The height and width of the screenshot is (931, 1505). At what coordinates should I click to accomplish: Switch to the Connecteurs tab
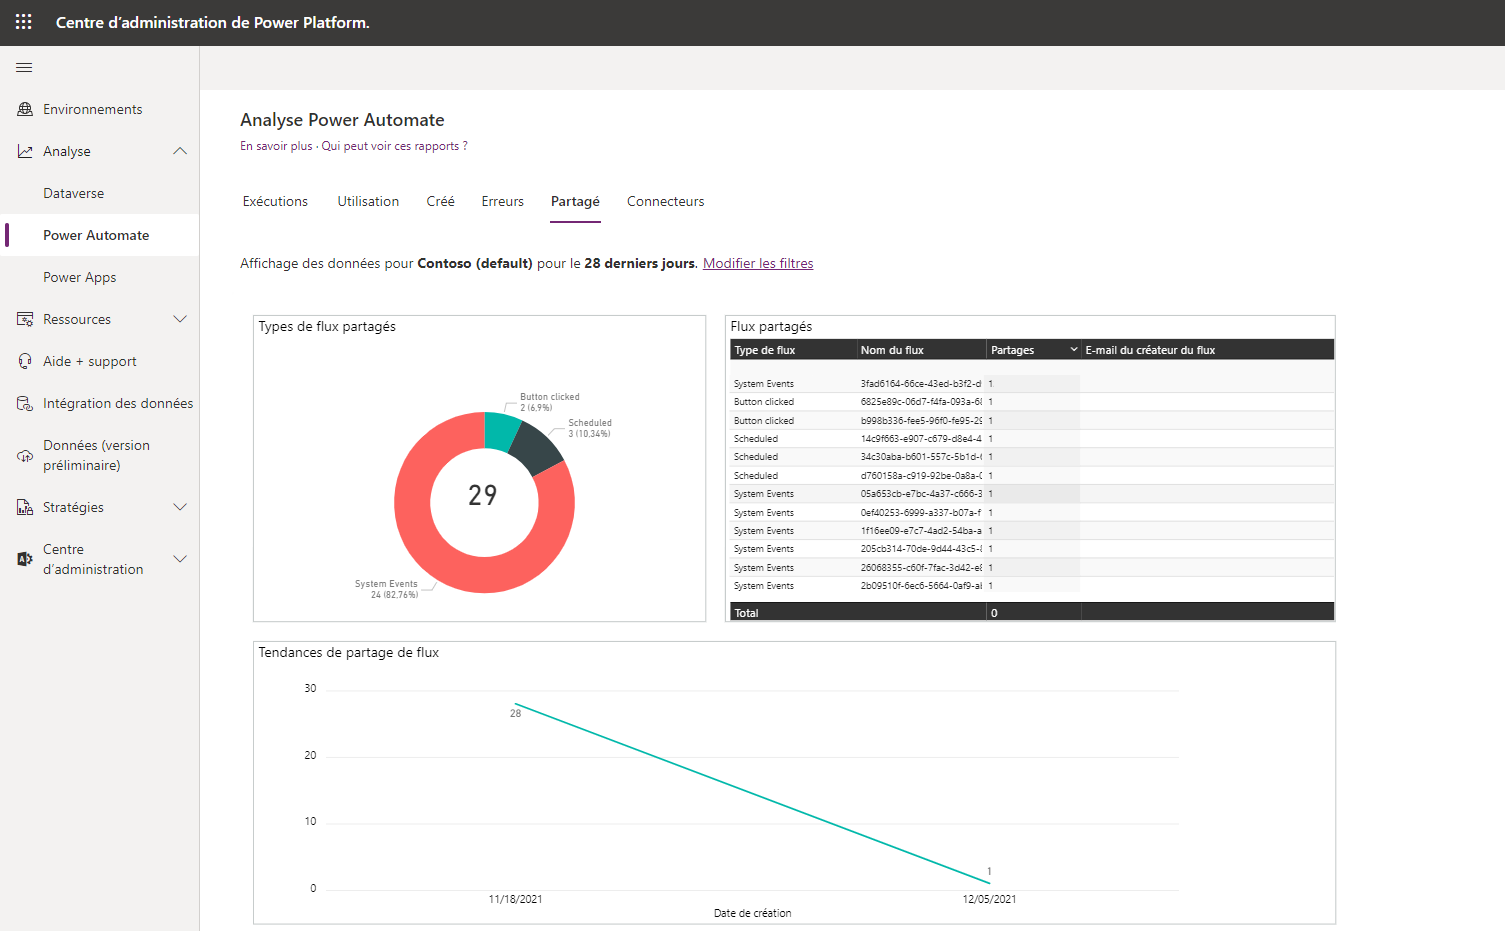[x=665, y=201]
